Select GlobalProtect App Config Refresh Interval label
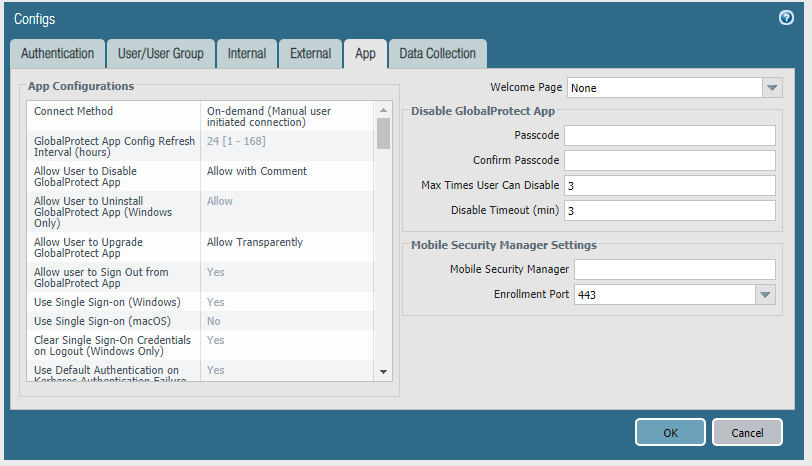Image resolution: width=812 pixels, height=466 pixels. click(x=113, y=146)
